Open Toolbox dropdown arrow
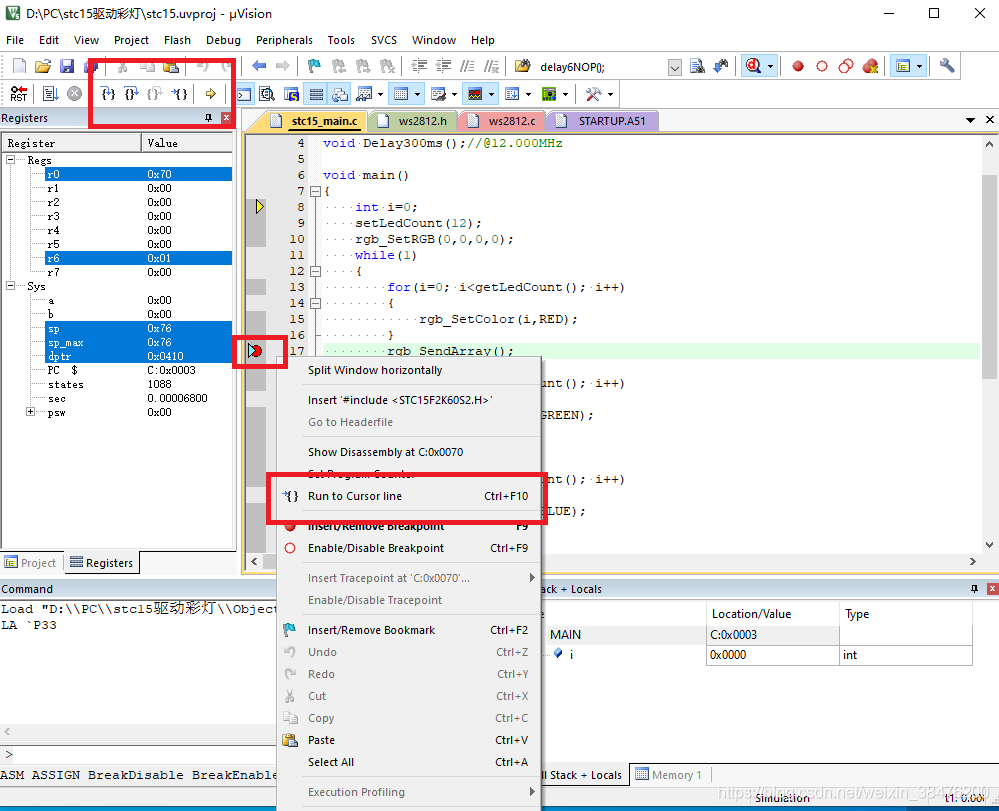 coord(610,95)
